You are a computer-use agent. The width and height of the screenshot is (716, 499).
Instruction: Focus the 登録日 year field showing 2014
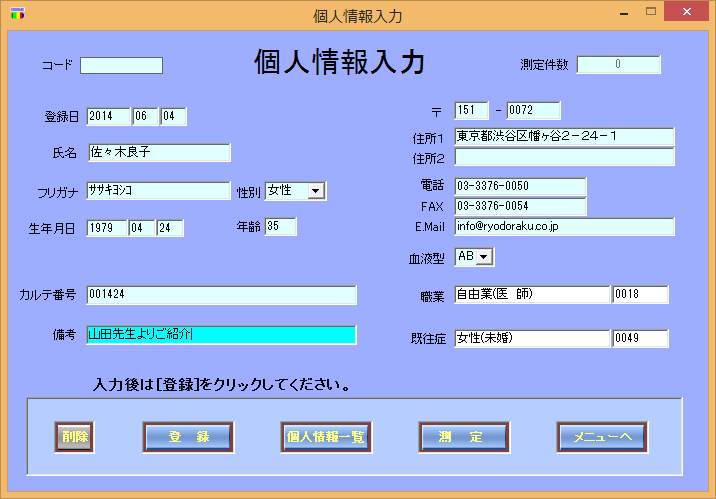click(109, 117)
